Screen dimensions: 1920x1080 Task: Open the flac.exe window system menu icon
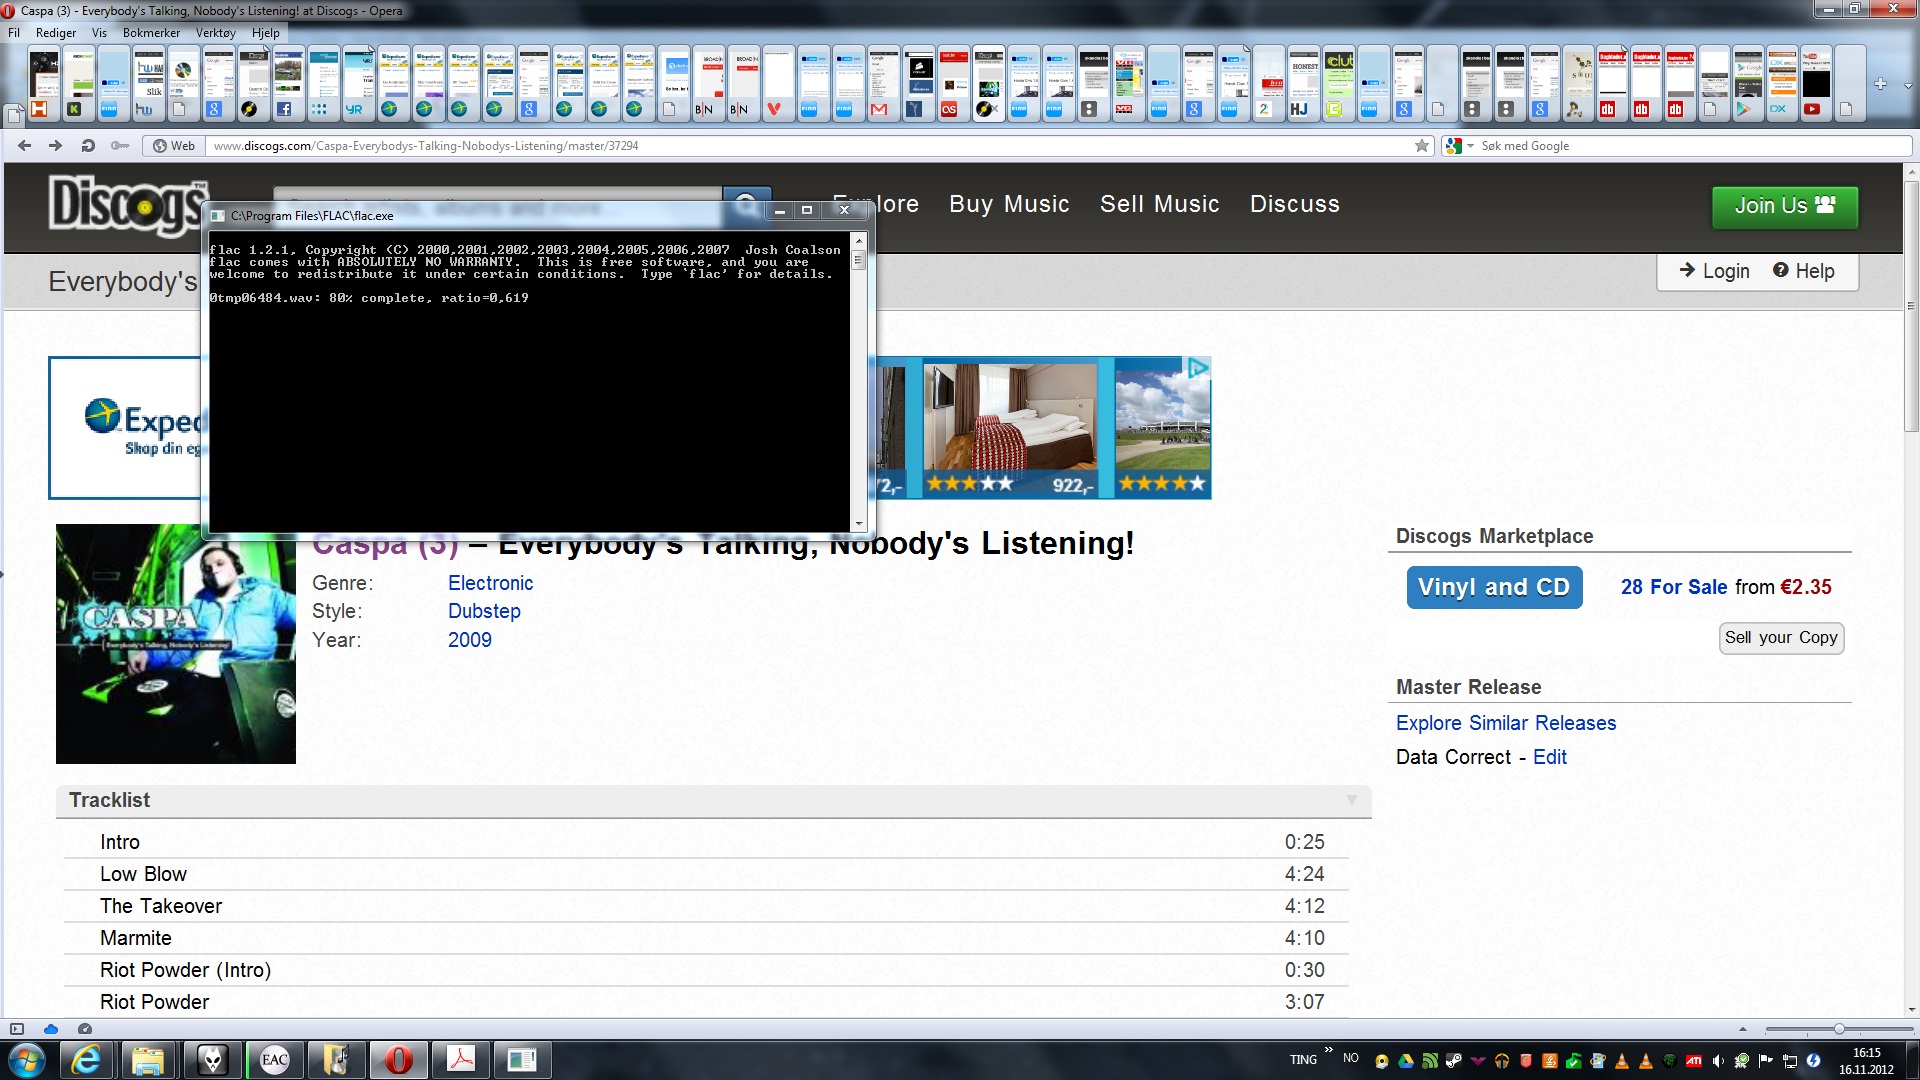pyautogui.click(x=218, y=215)
